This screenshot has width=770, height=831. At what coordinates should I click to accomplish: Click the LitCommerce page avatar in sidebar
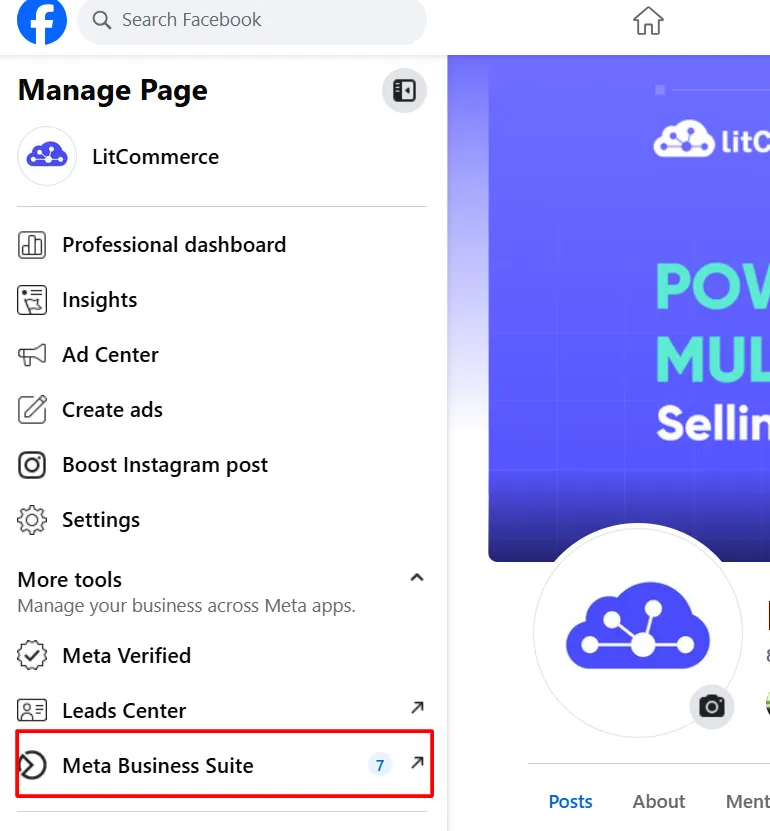(x=47, y=156)
